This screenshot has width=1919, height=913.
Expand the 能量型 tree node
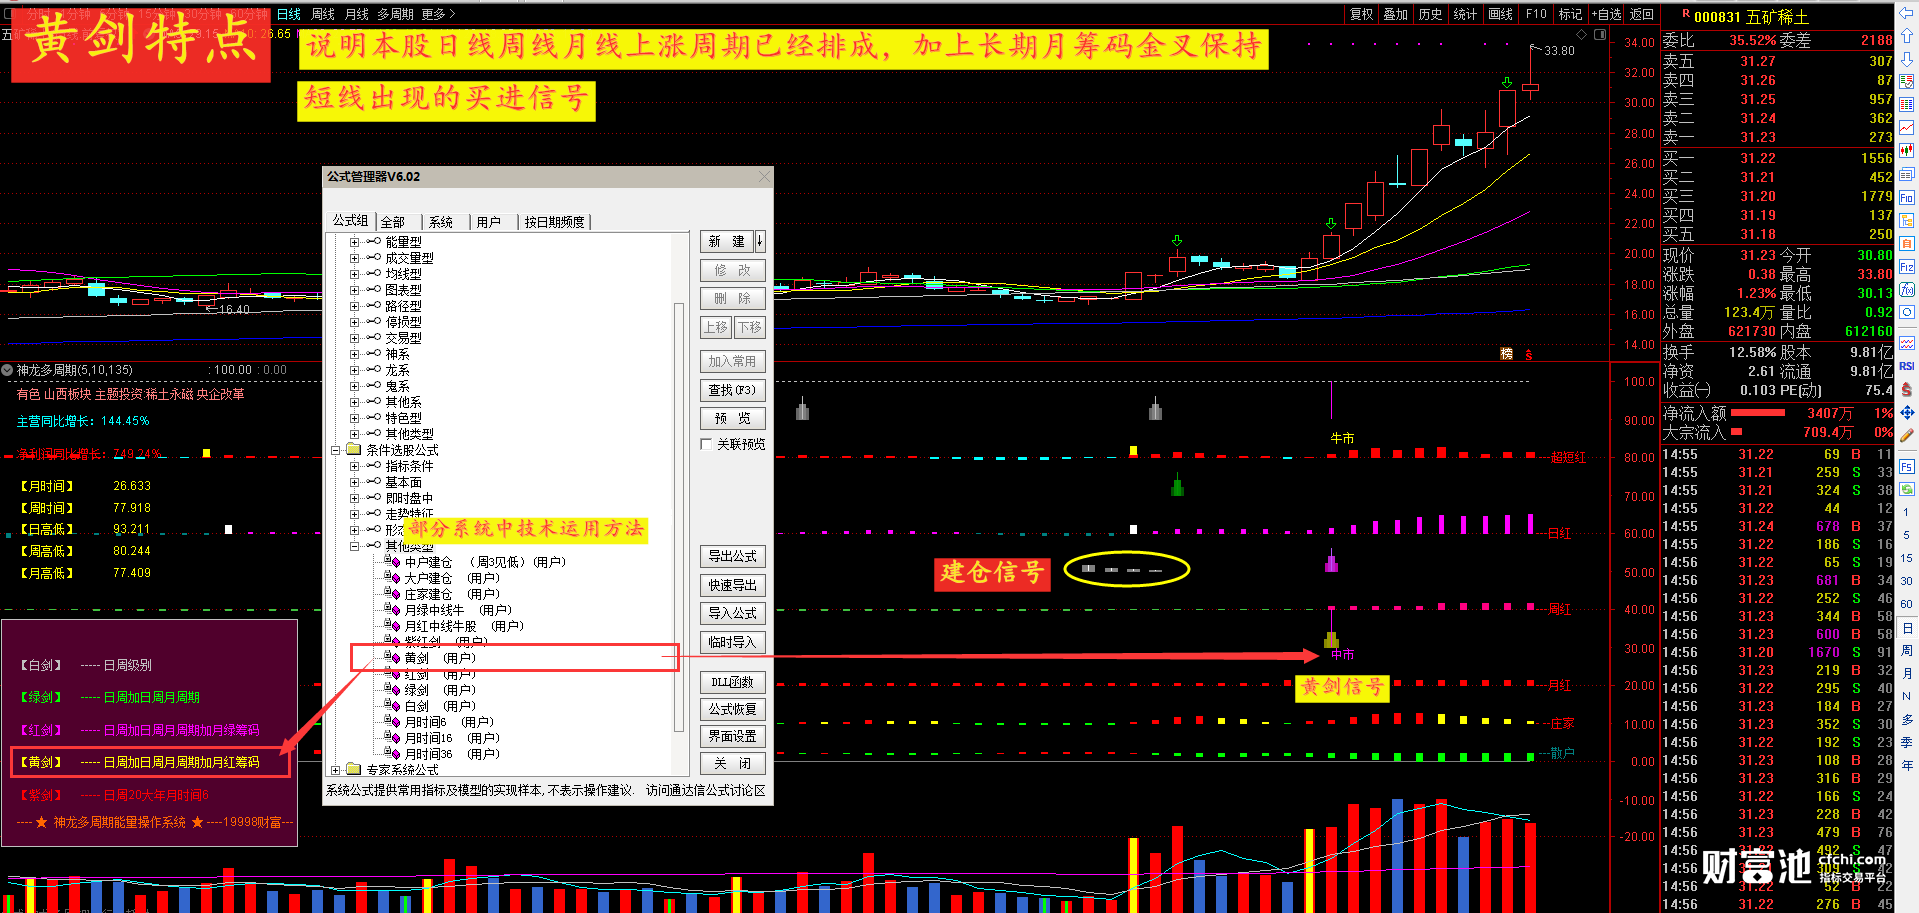[354, 242]
